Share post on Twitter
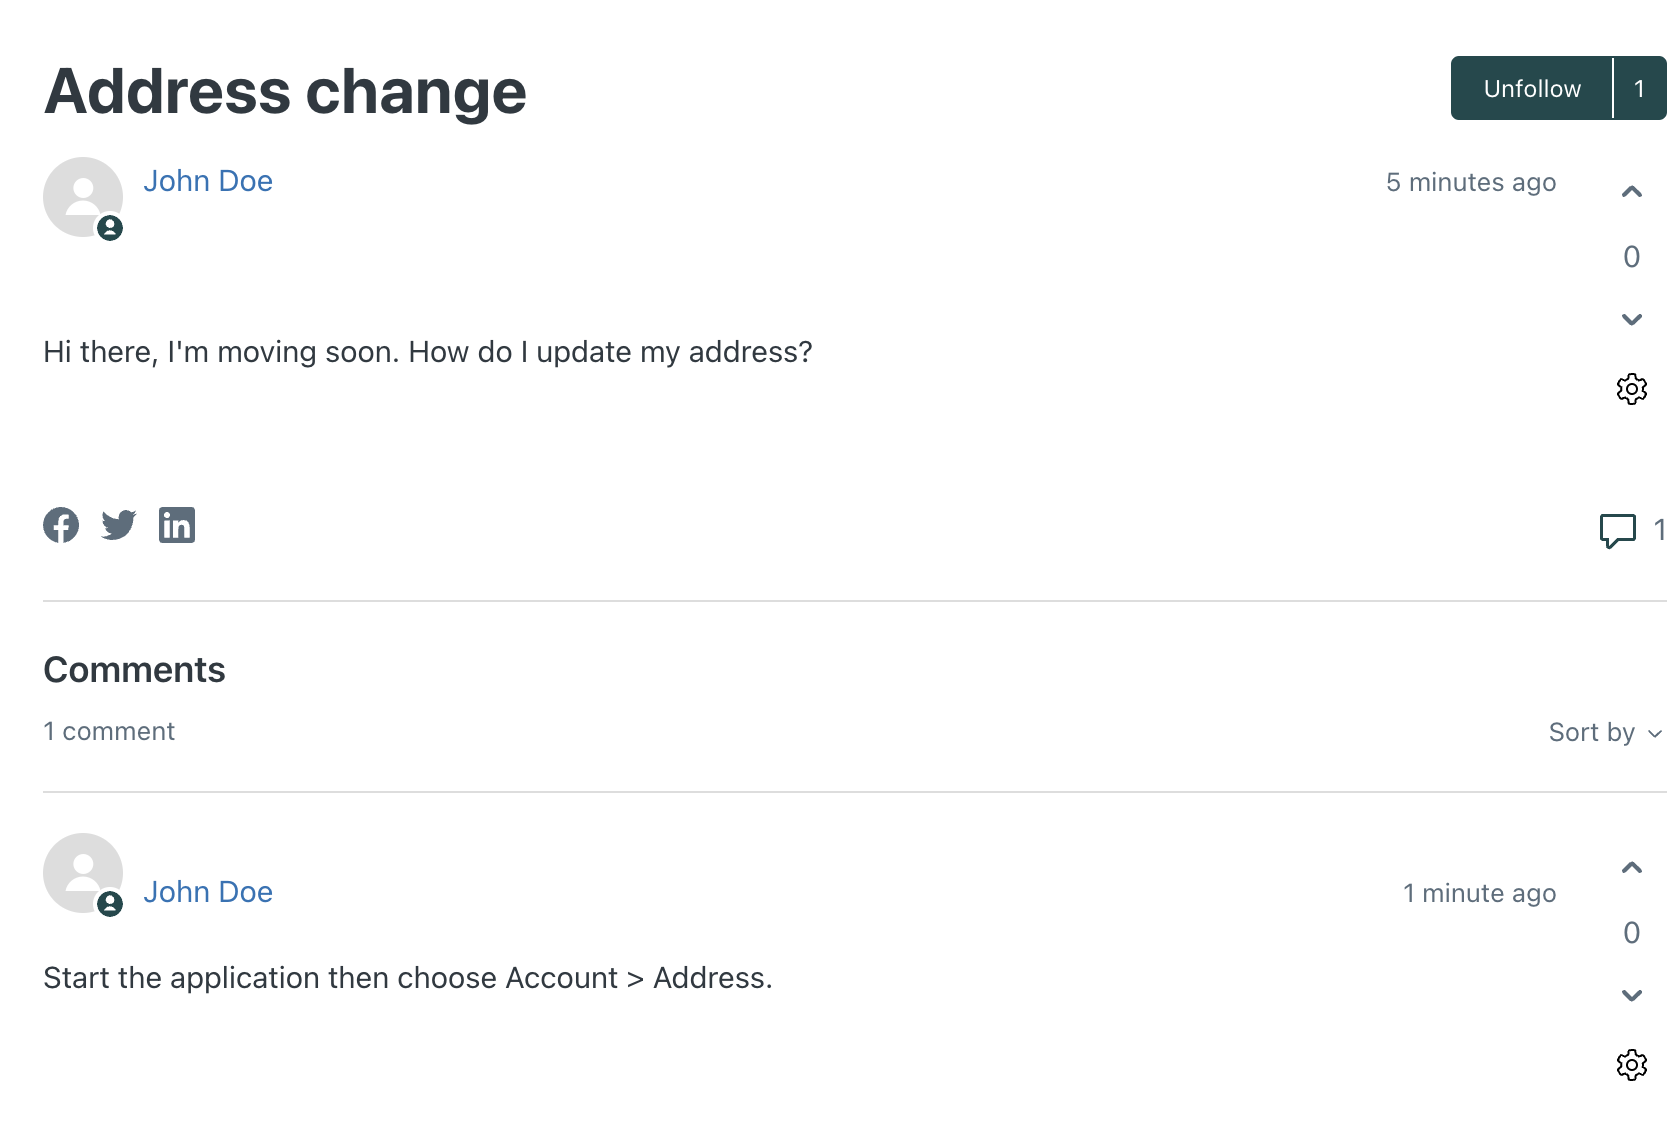Image resolution: width=1680 pixels, height=1126 pixels. [x=119, y=525]
